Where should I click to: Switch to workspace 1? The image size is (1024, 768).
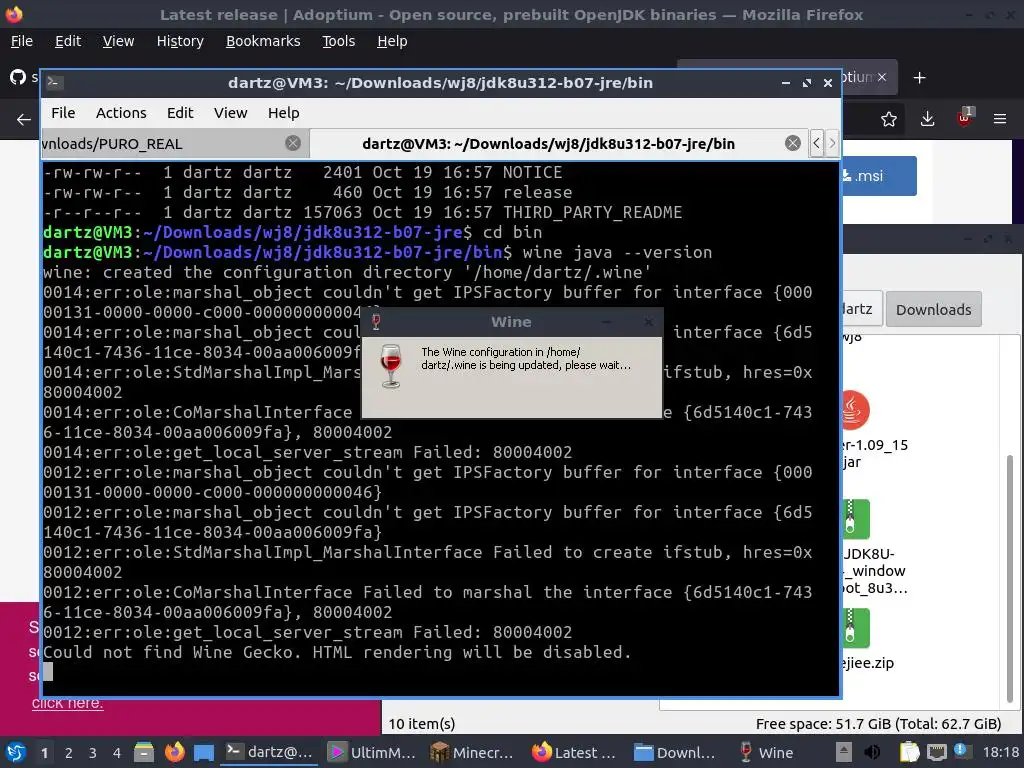click(x=44, y=753)
